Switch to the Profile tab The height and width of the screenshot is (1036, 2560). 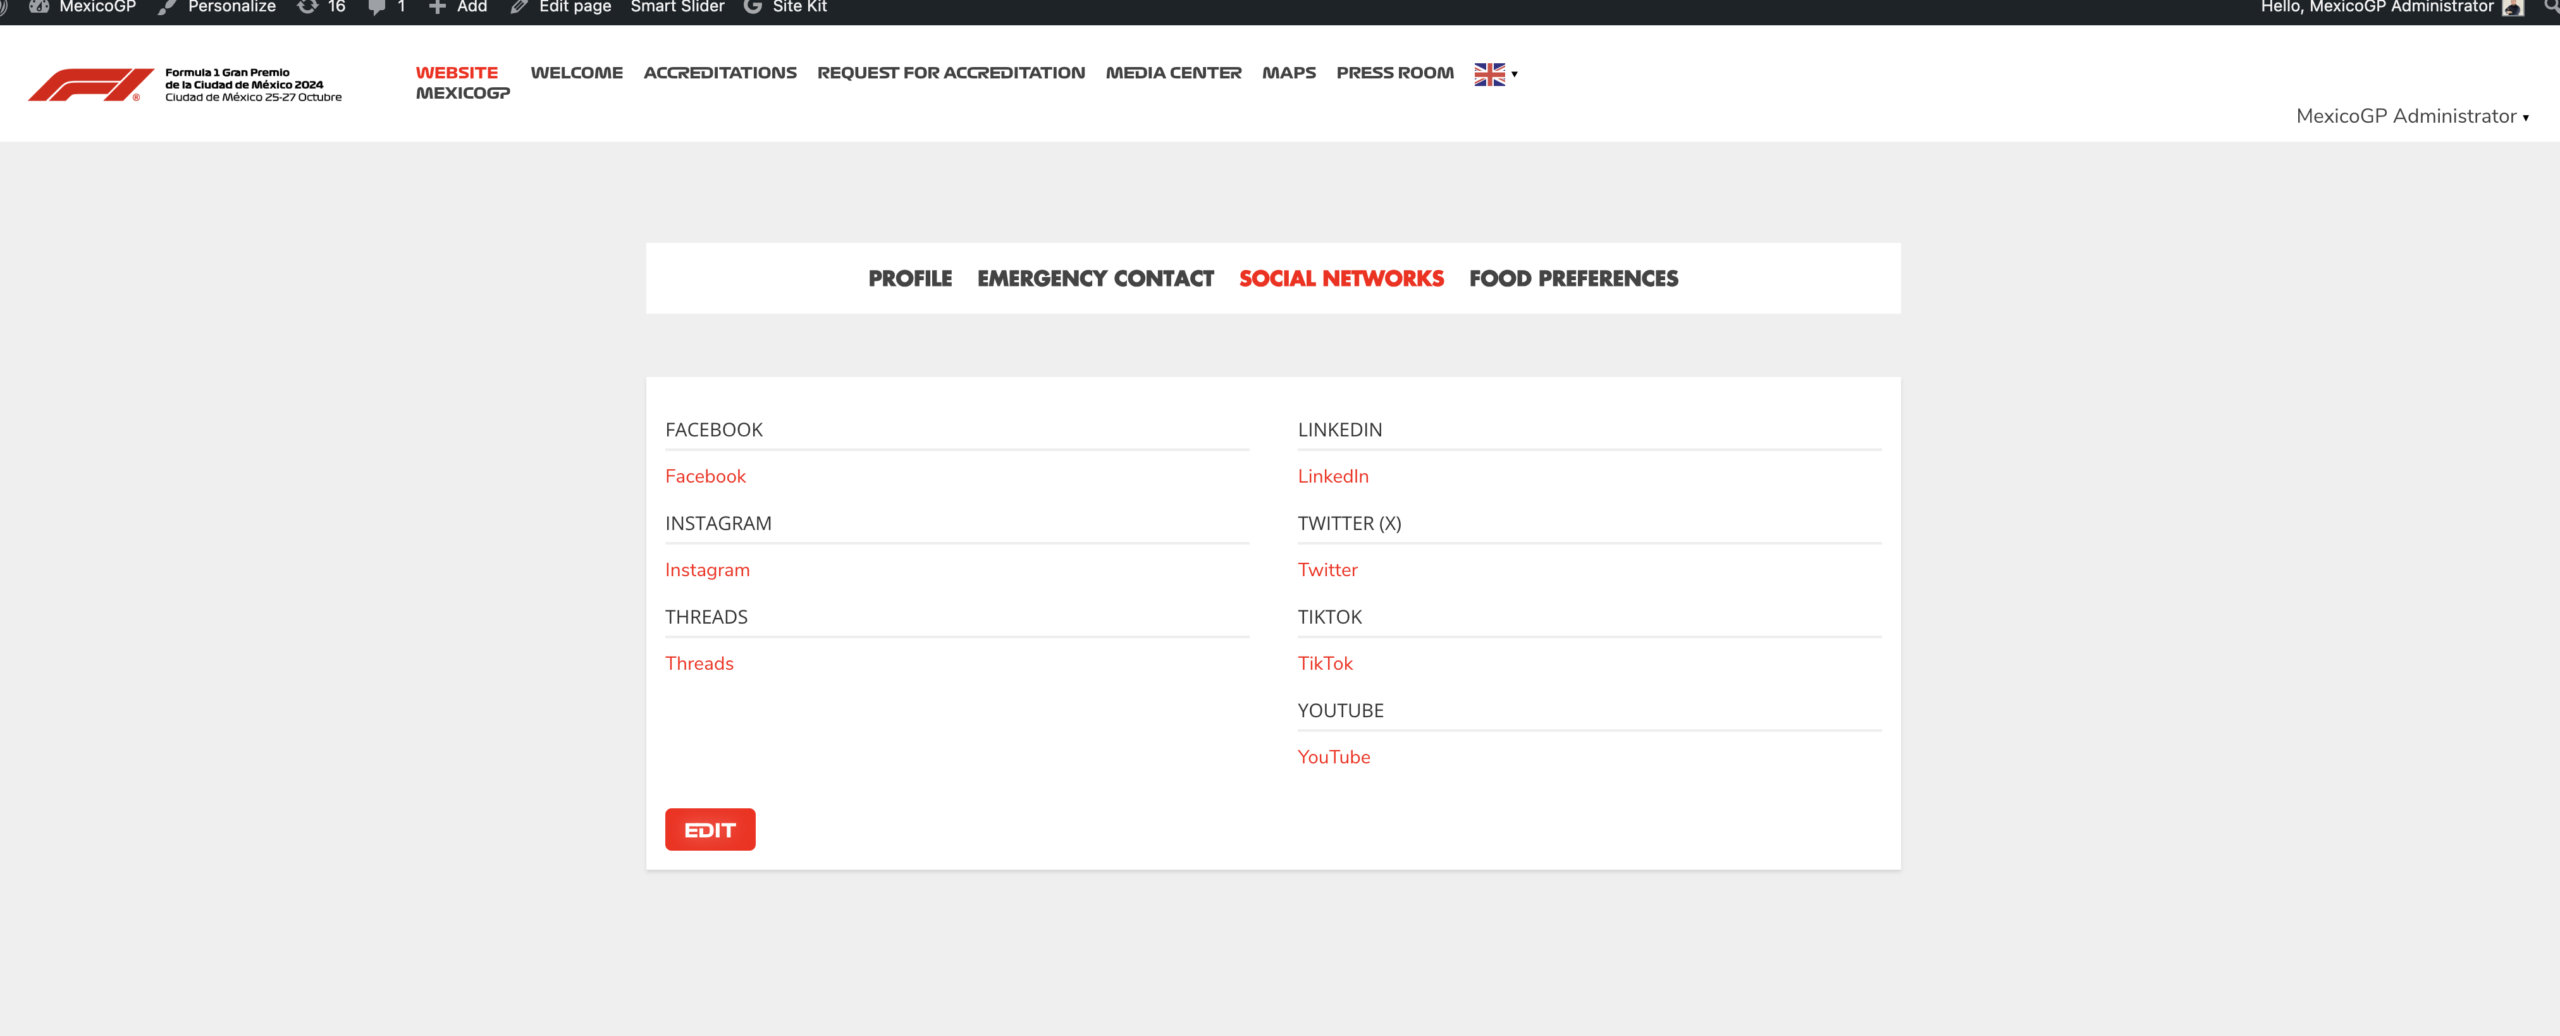tap(909, 278)
